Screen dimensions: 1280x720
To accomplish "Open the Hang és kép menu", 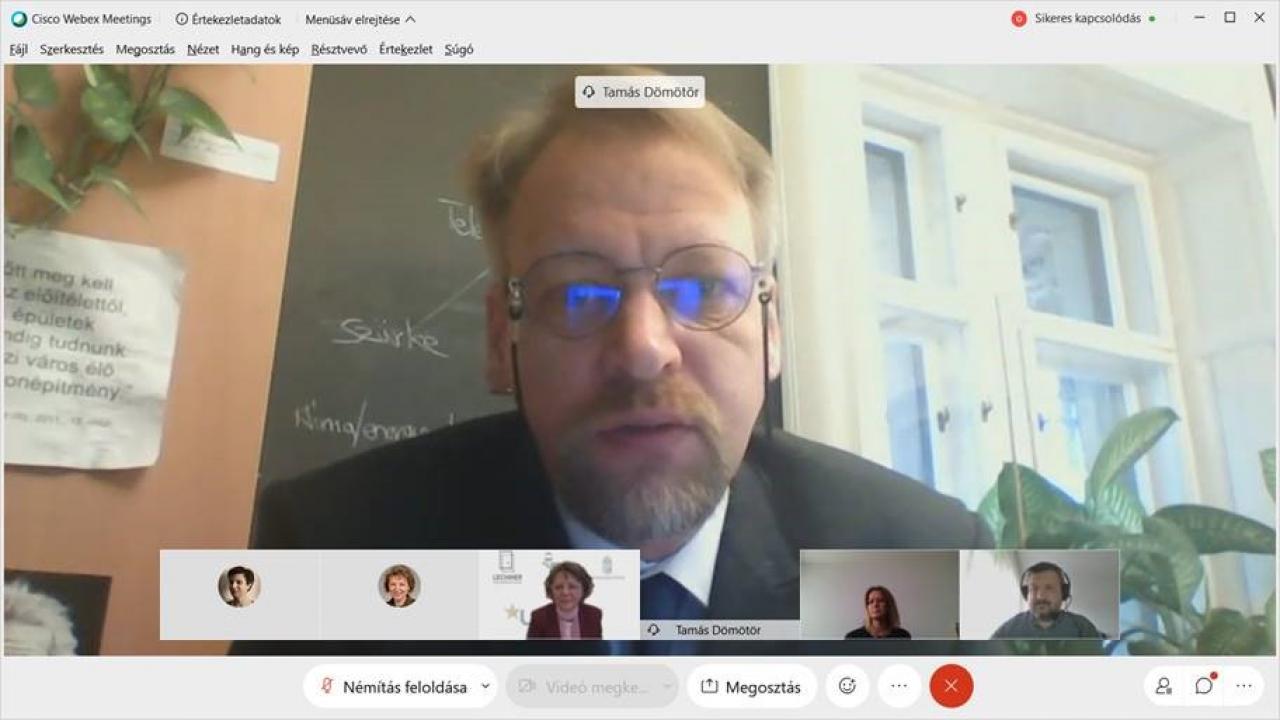I will (265, 49).
